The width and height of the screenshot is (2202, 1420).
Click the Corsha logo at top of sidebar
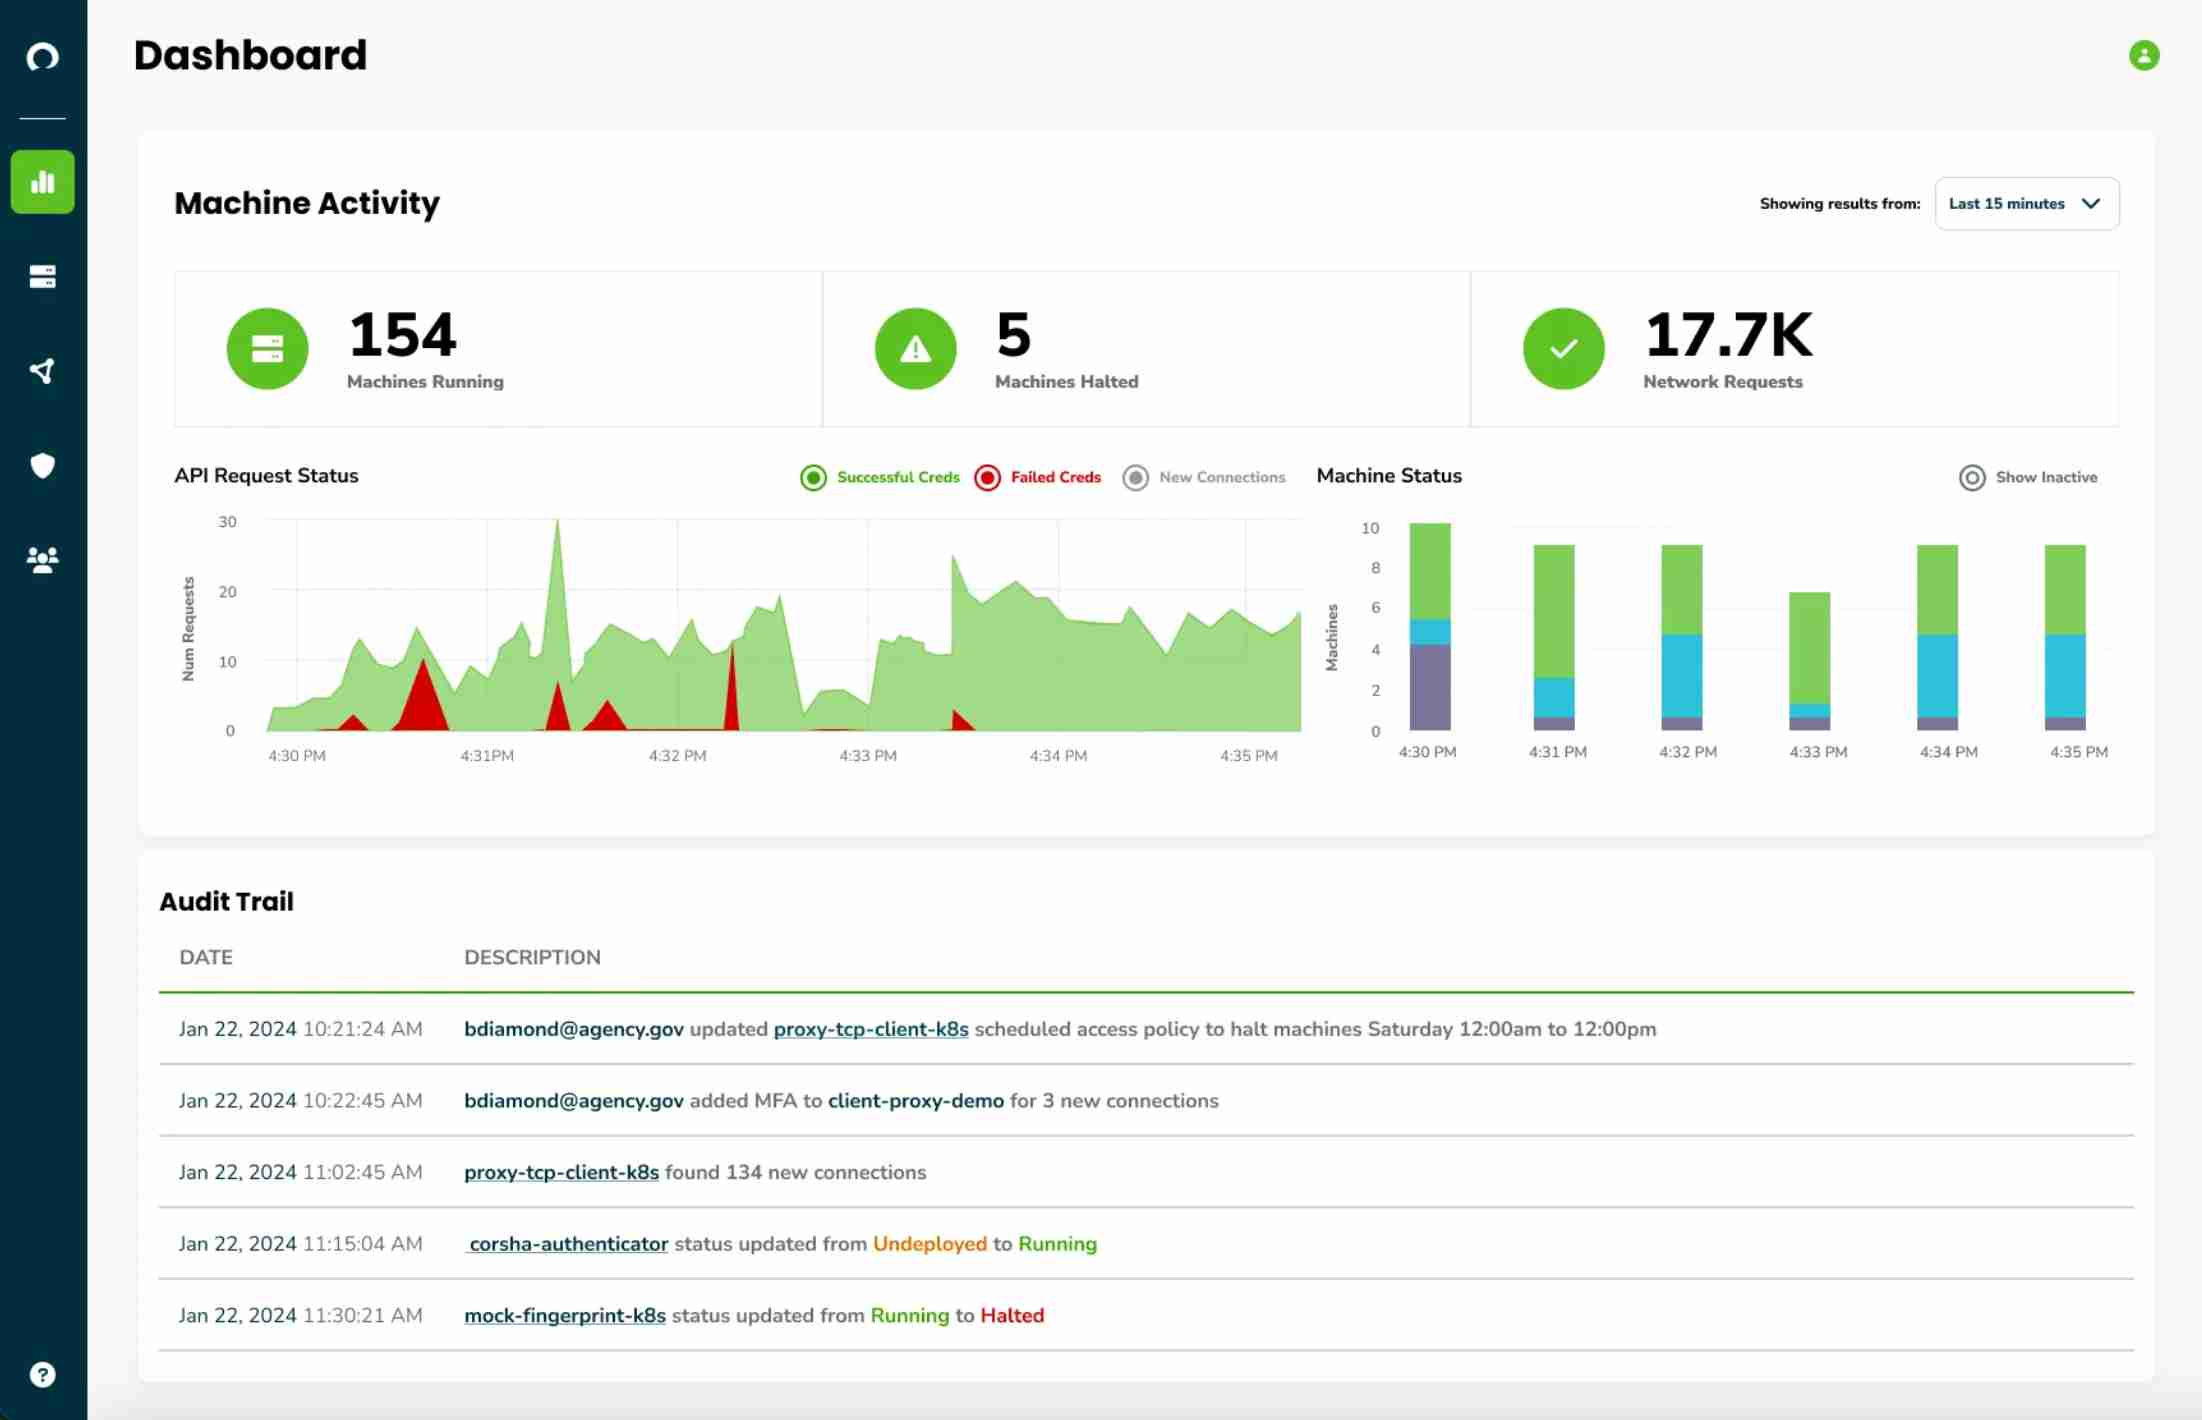coord(42,57)
